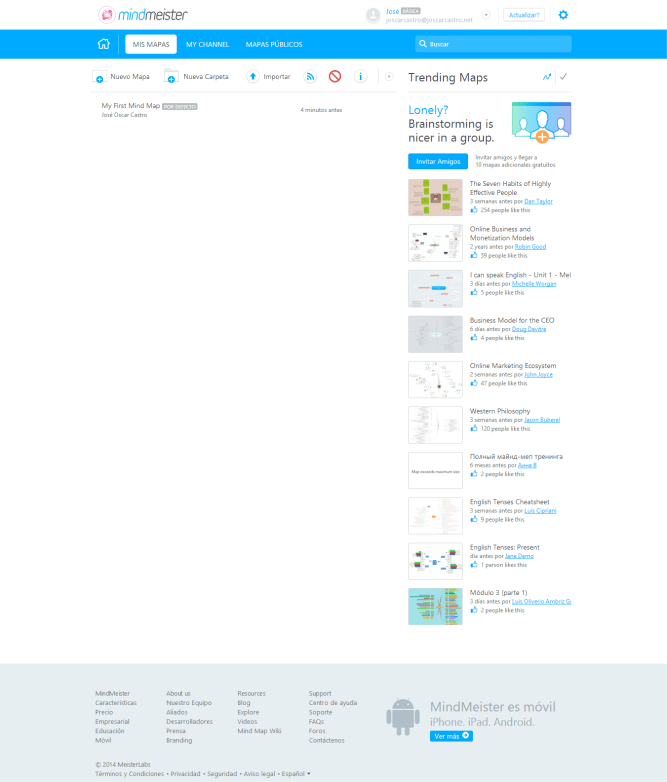This screenshot has height=782, width=667.
Task: Open Michelle Worgan author link
Action: [x=534, y=284]
